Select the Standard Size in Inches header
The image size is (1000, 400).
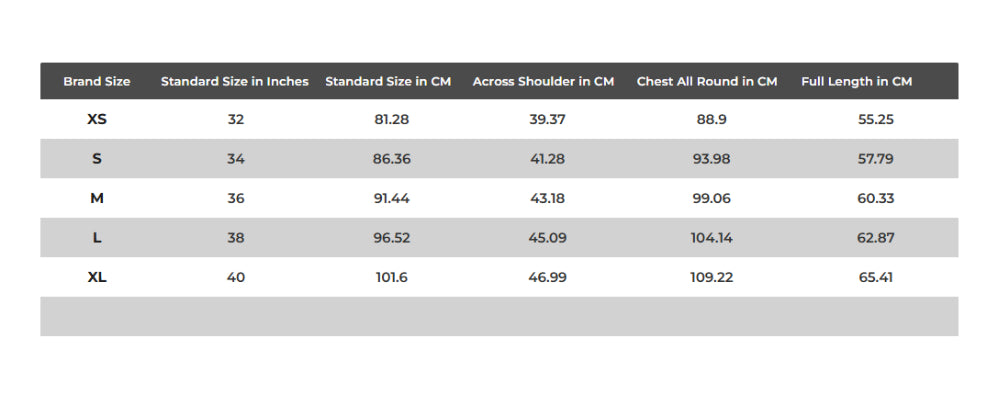[235, 81]
